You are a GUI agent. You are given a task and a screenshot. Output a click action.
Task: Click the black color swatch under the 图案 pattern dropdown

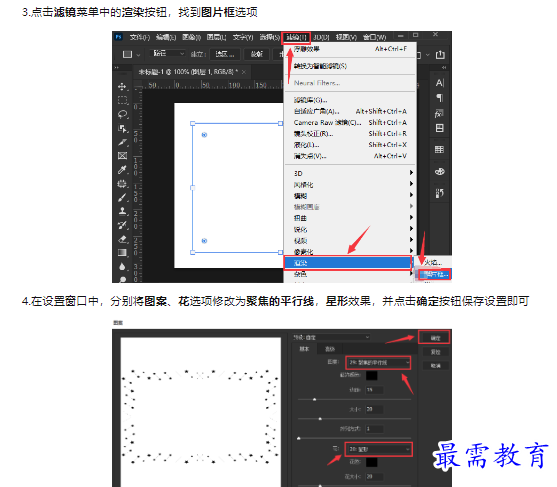click(x=372, y=375)
